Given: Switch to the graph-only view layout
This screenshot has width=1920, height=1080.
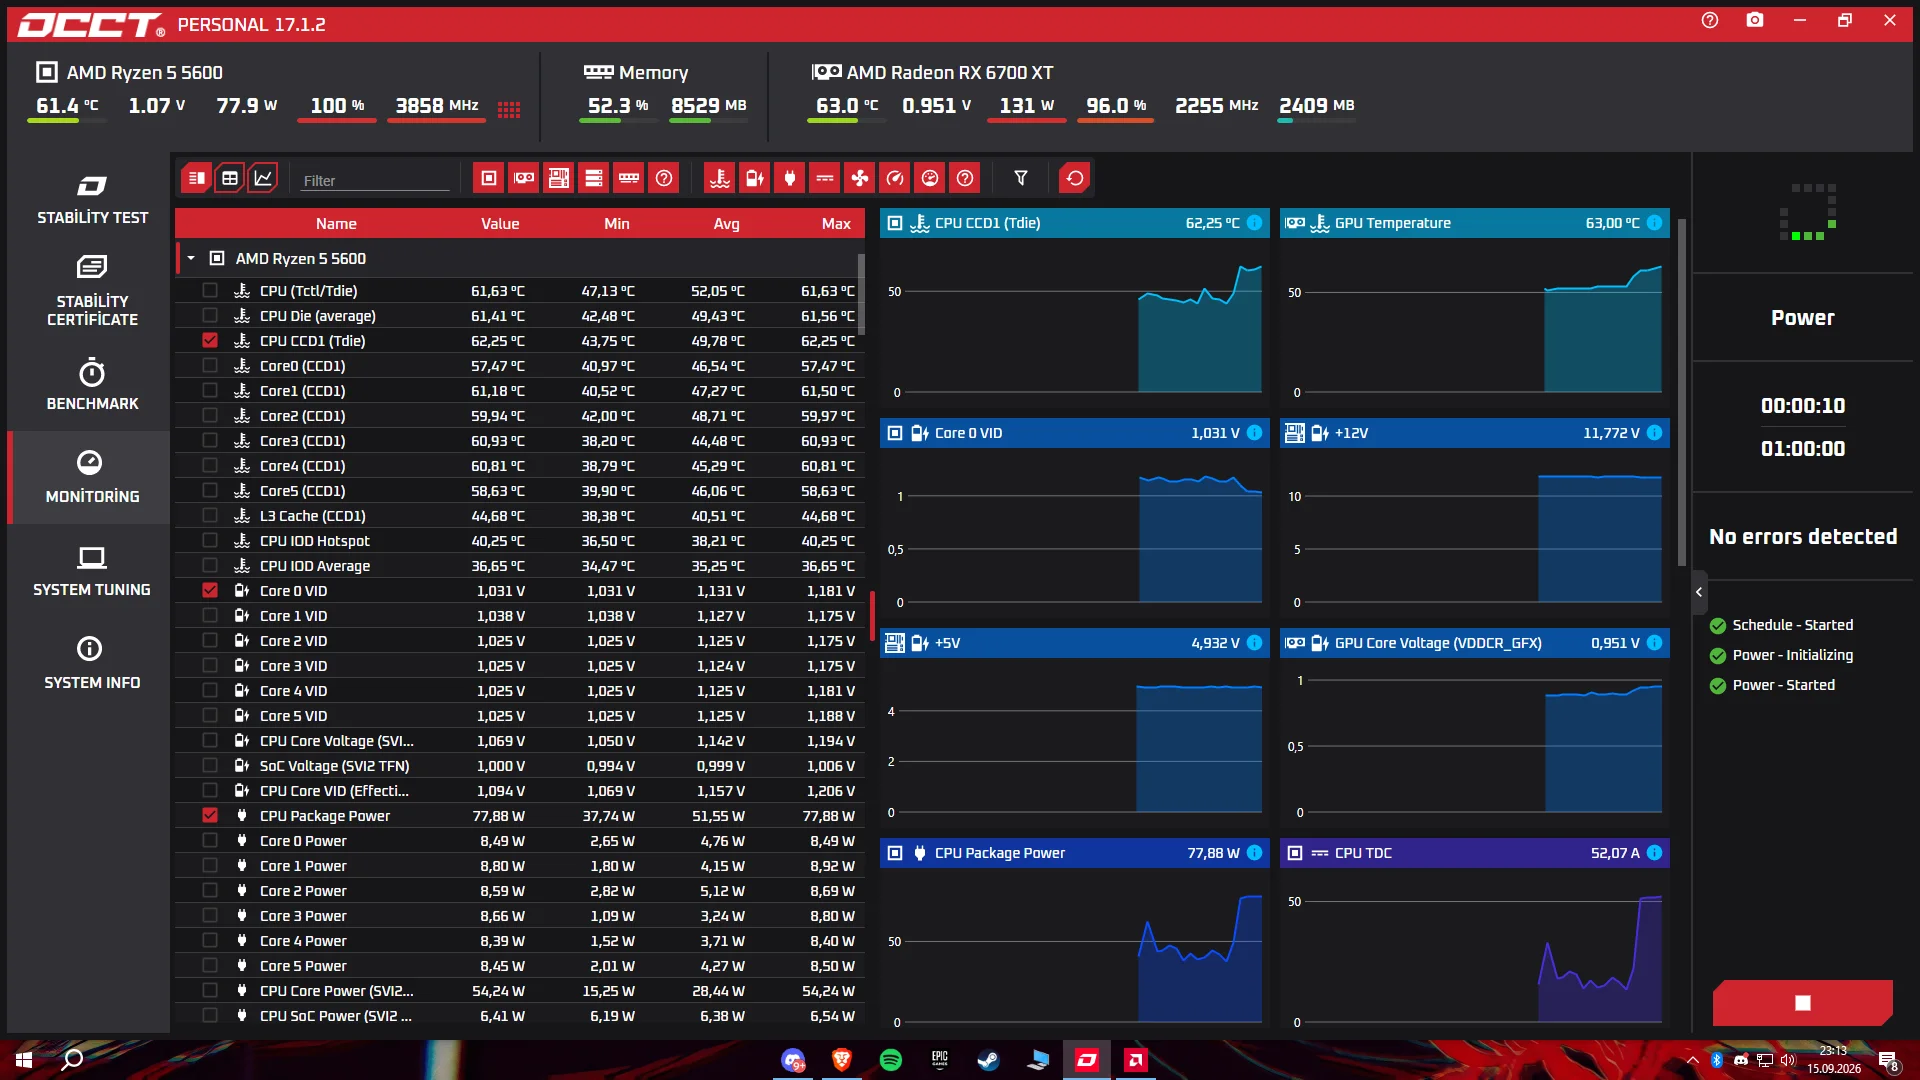Looking at the screenshot, I should pos(263,178).
